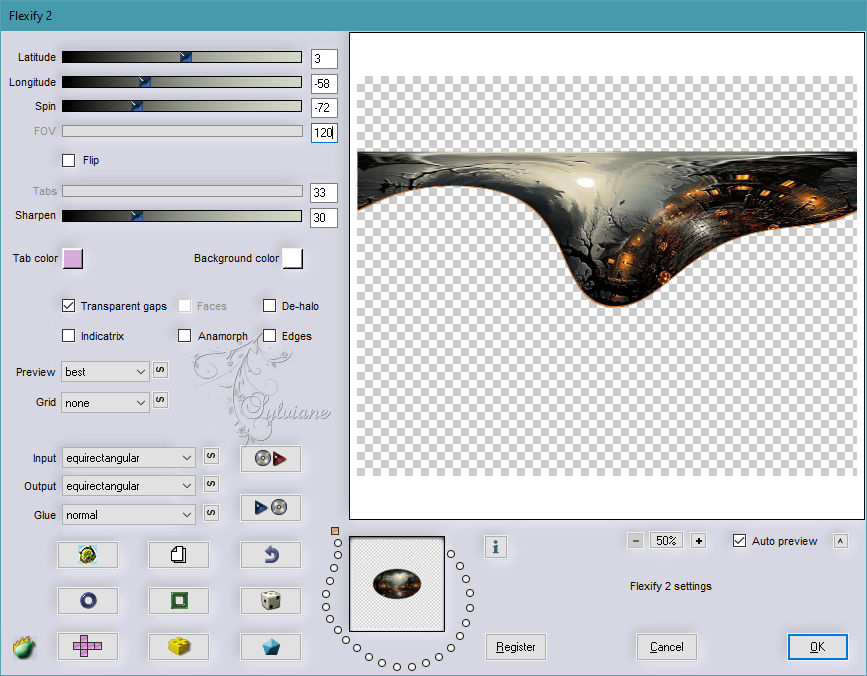Zoom in with the plus button
Screen dimensions: 867x676
(699, 541)
